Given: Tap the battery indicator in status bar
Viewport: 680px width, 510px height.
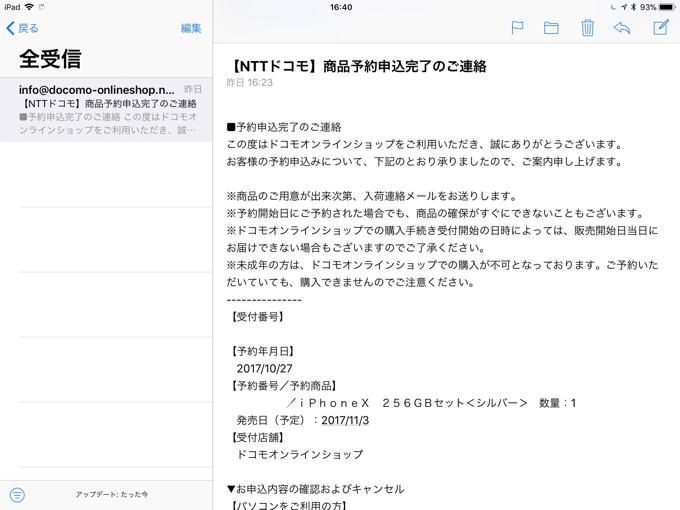Looking at the screenshot, I should point(667,7).
